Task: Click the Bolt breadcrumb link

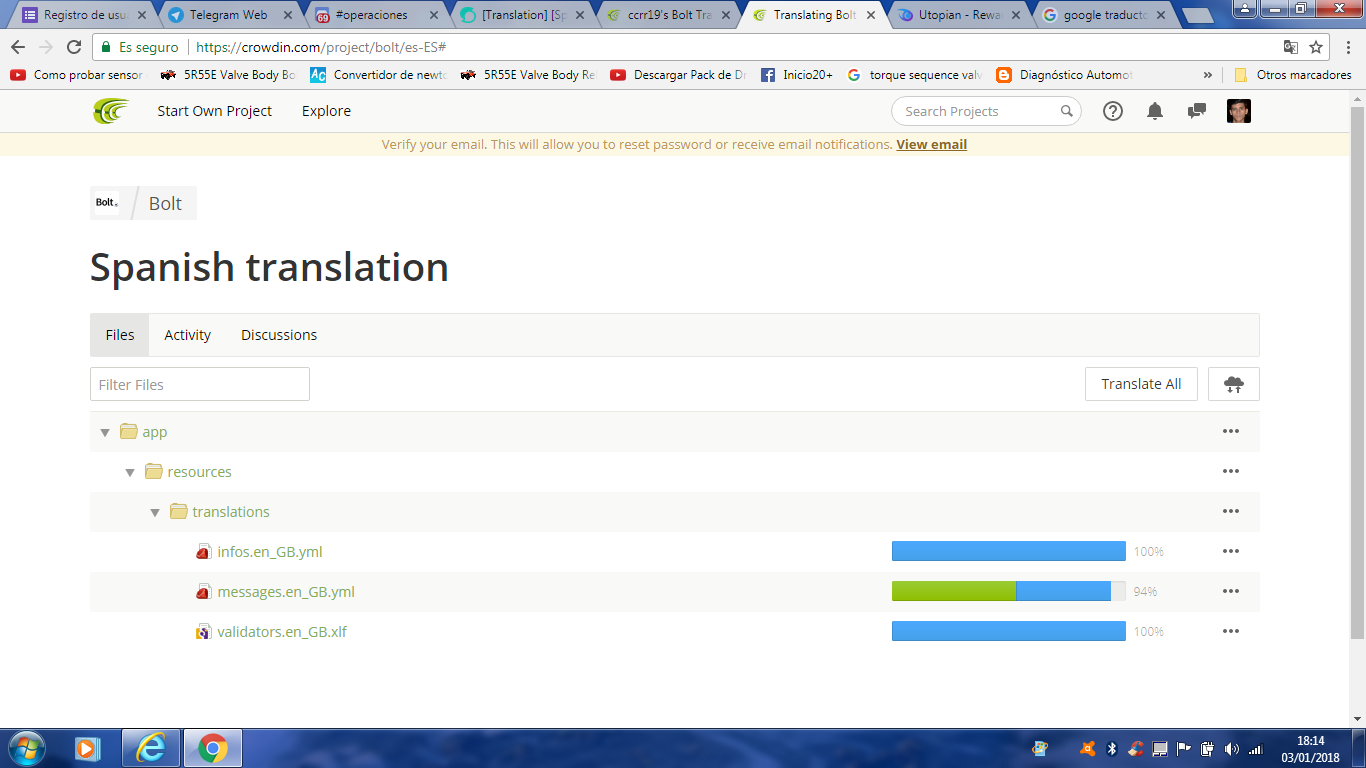Action: tap(165, 203)
